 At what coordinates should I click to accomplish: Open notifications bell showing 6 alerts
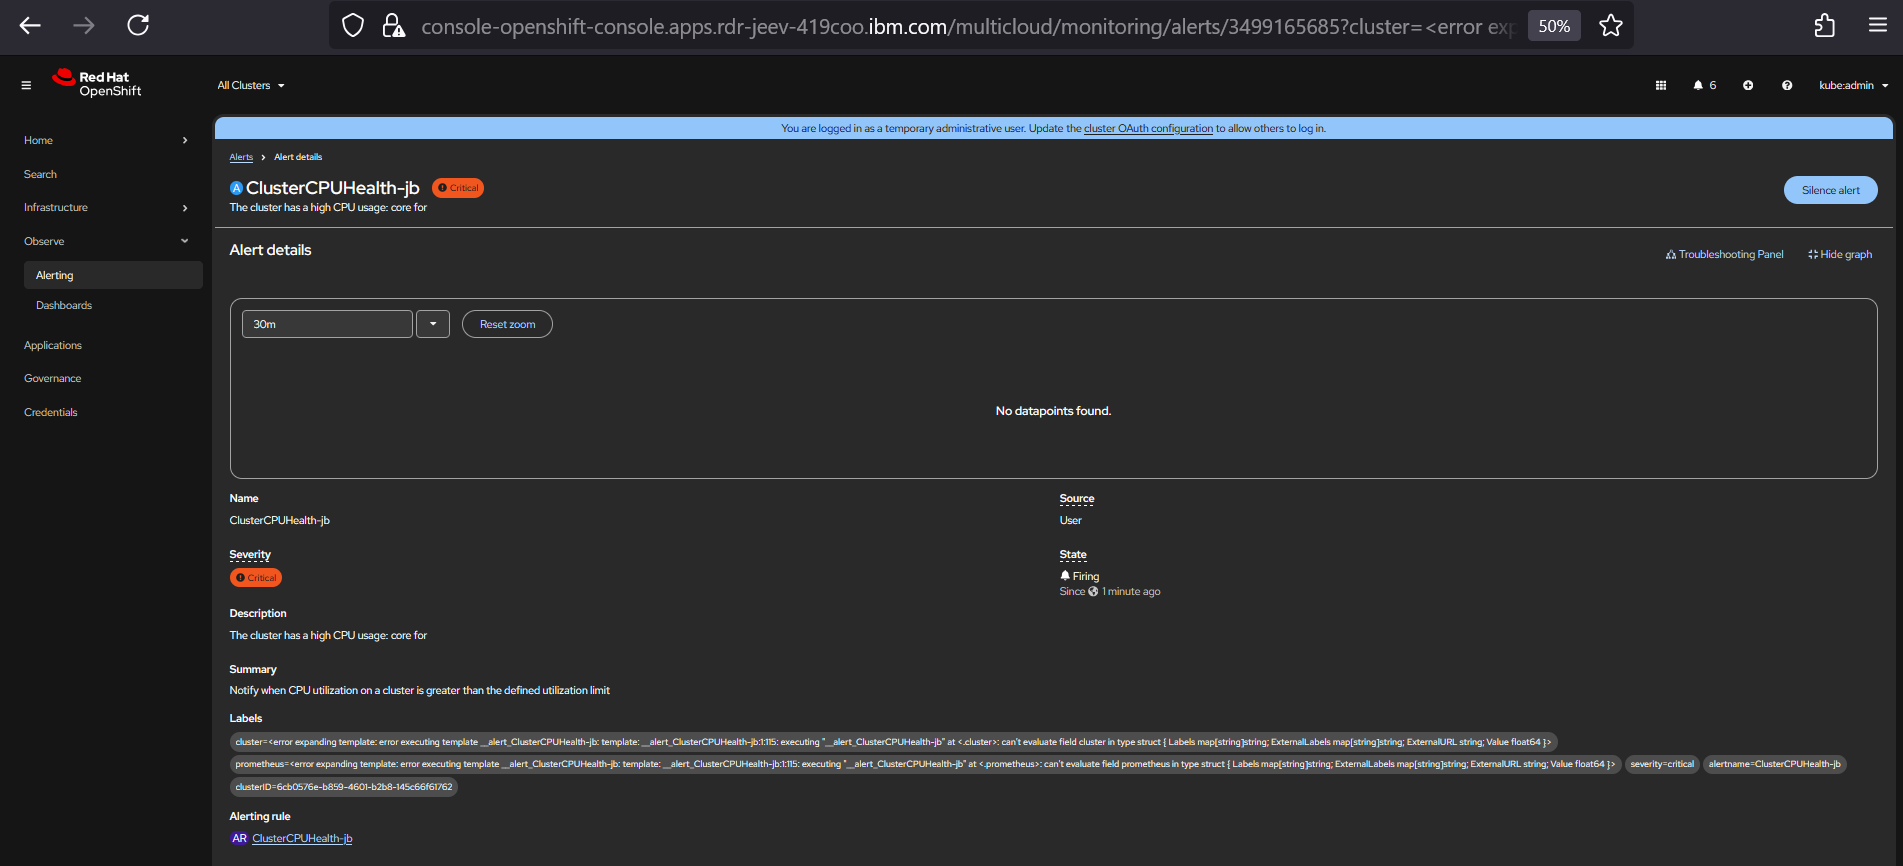click(x=1704, y=85)
